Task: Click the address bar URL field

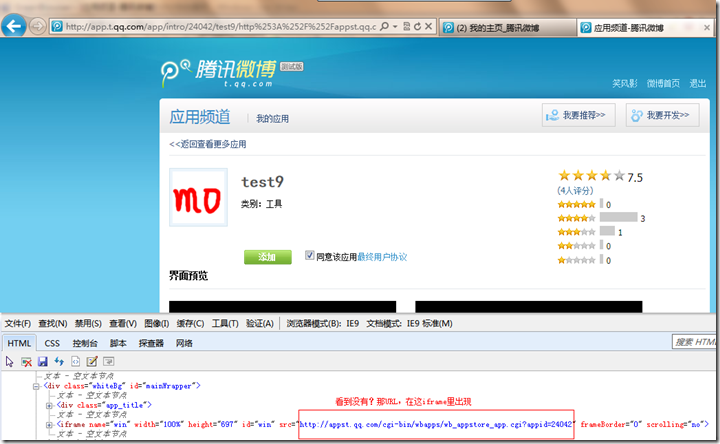Action: tap(220, 27)
